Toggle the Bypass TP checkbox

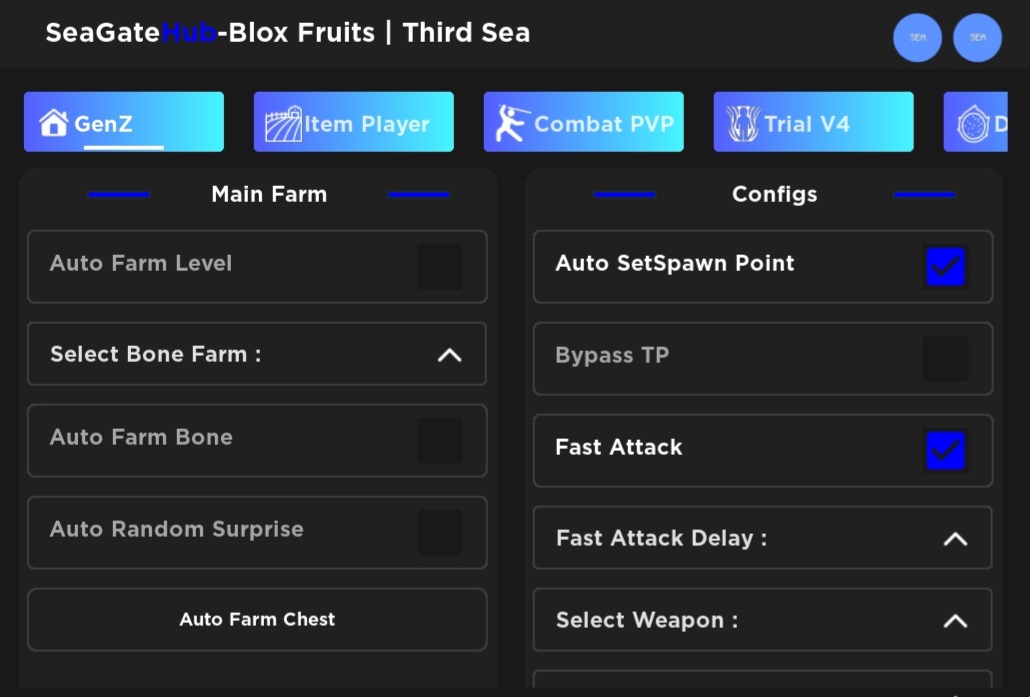click(x=945, y=359)
